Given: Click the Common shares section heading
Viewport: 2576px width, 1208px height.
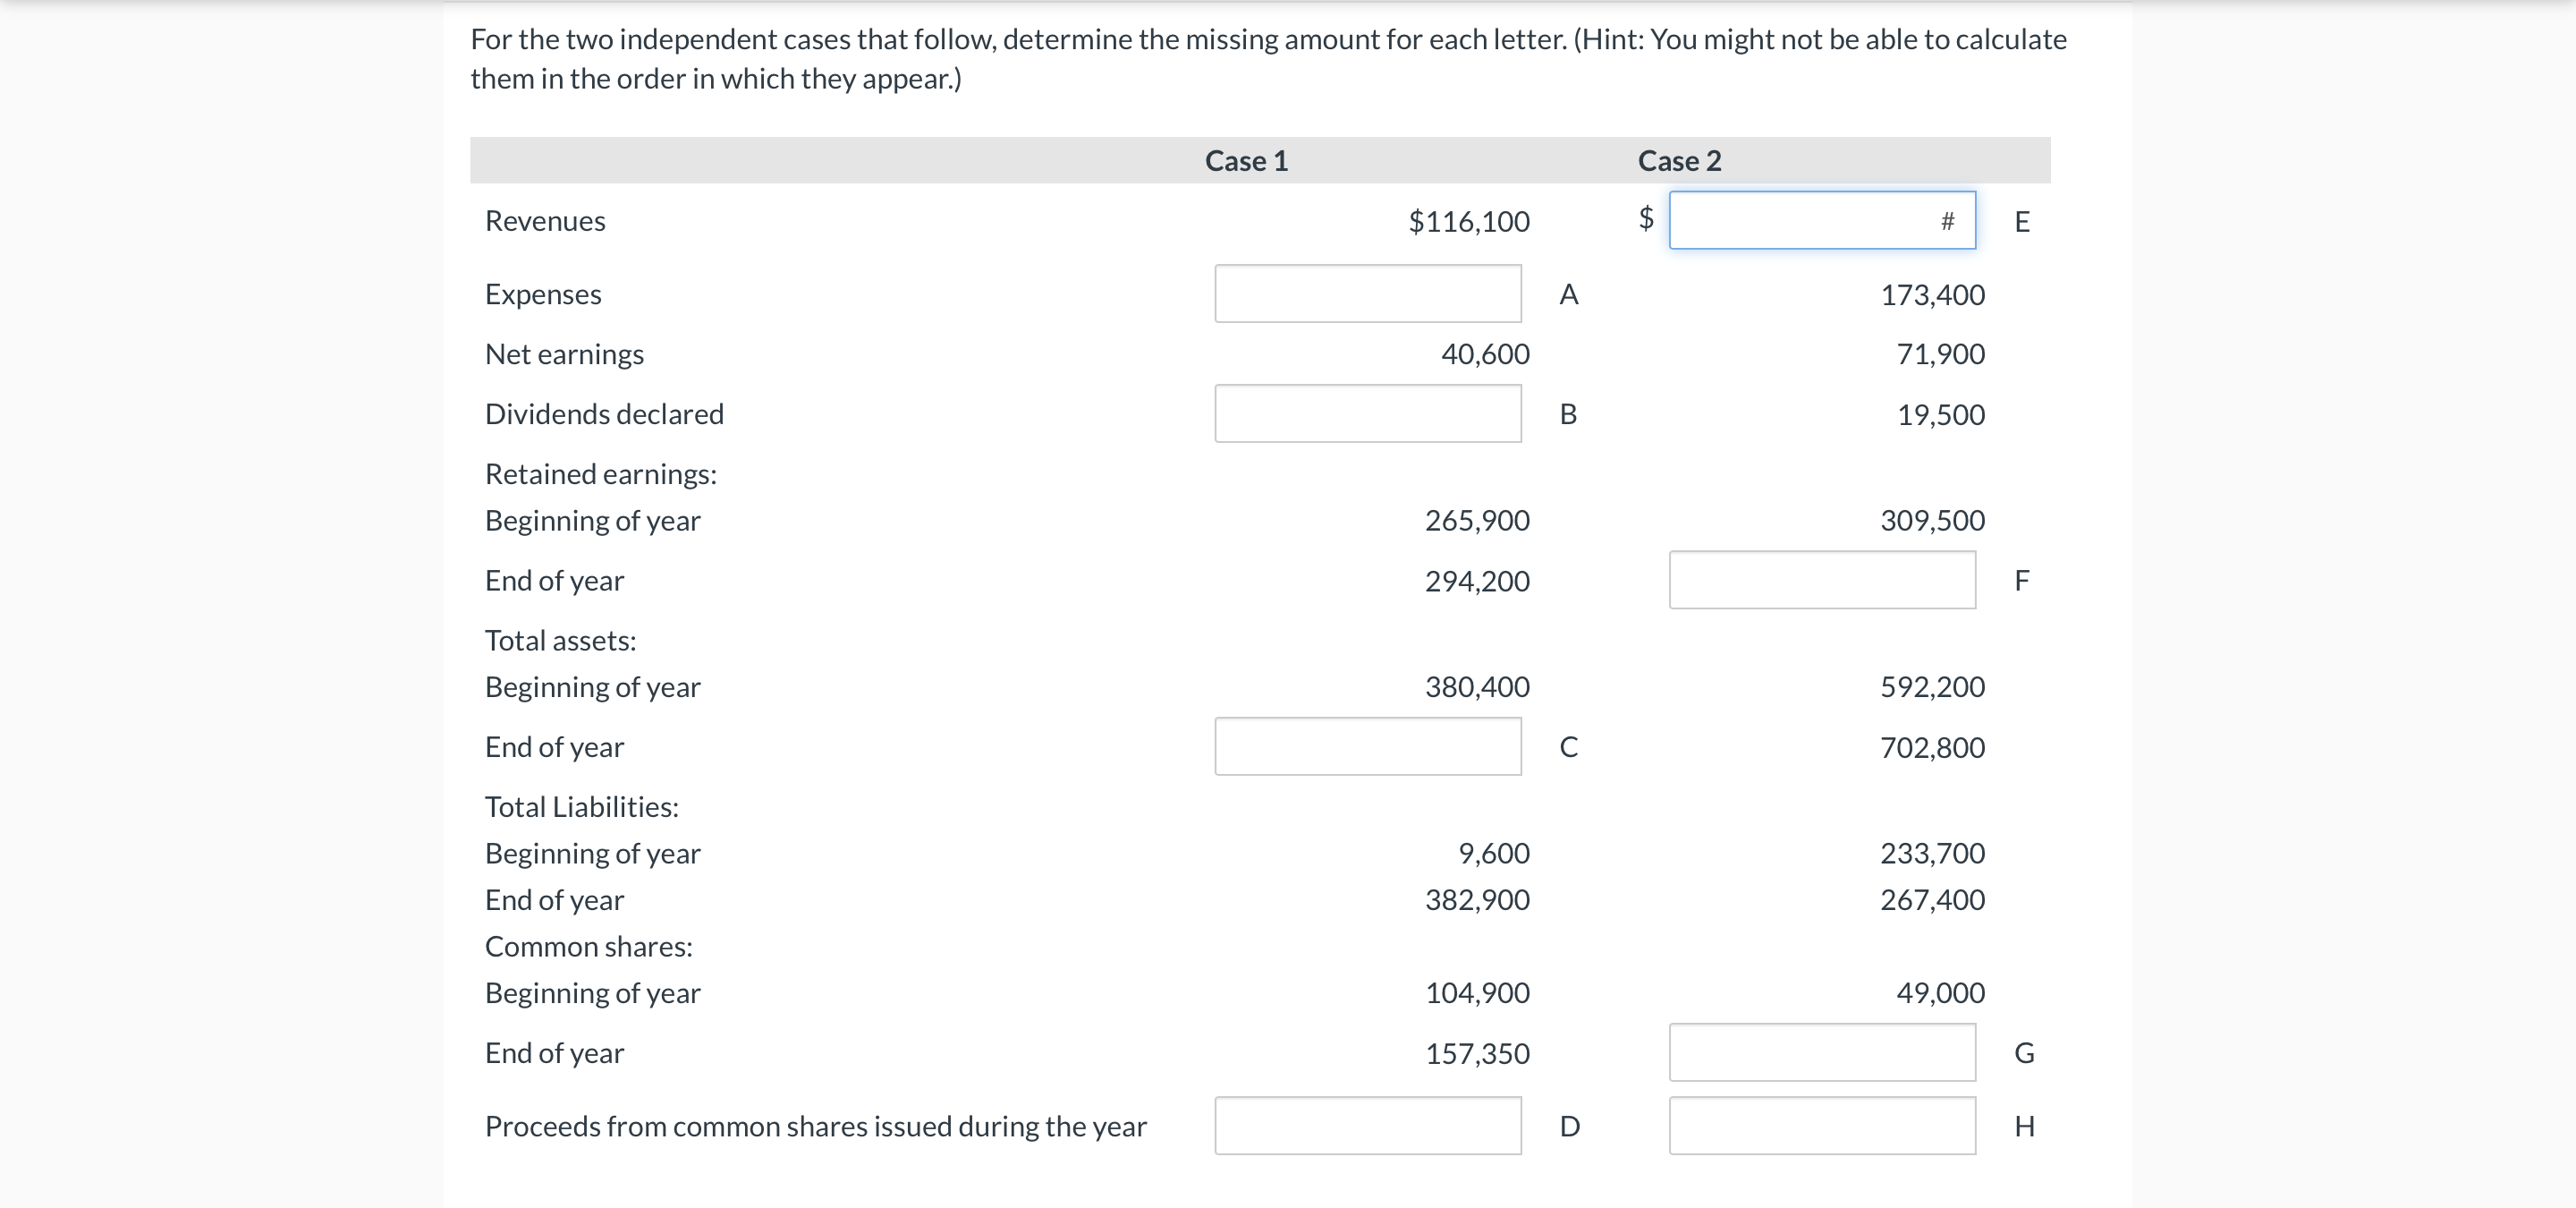Looking at the screenshot, I should coord(589,946).
